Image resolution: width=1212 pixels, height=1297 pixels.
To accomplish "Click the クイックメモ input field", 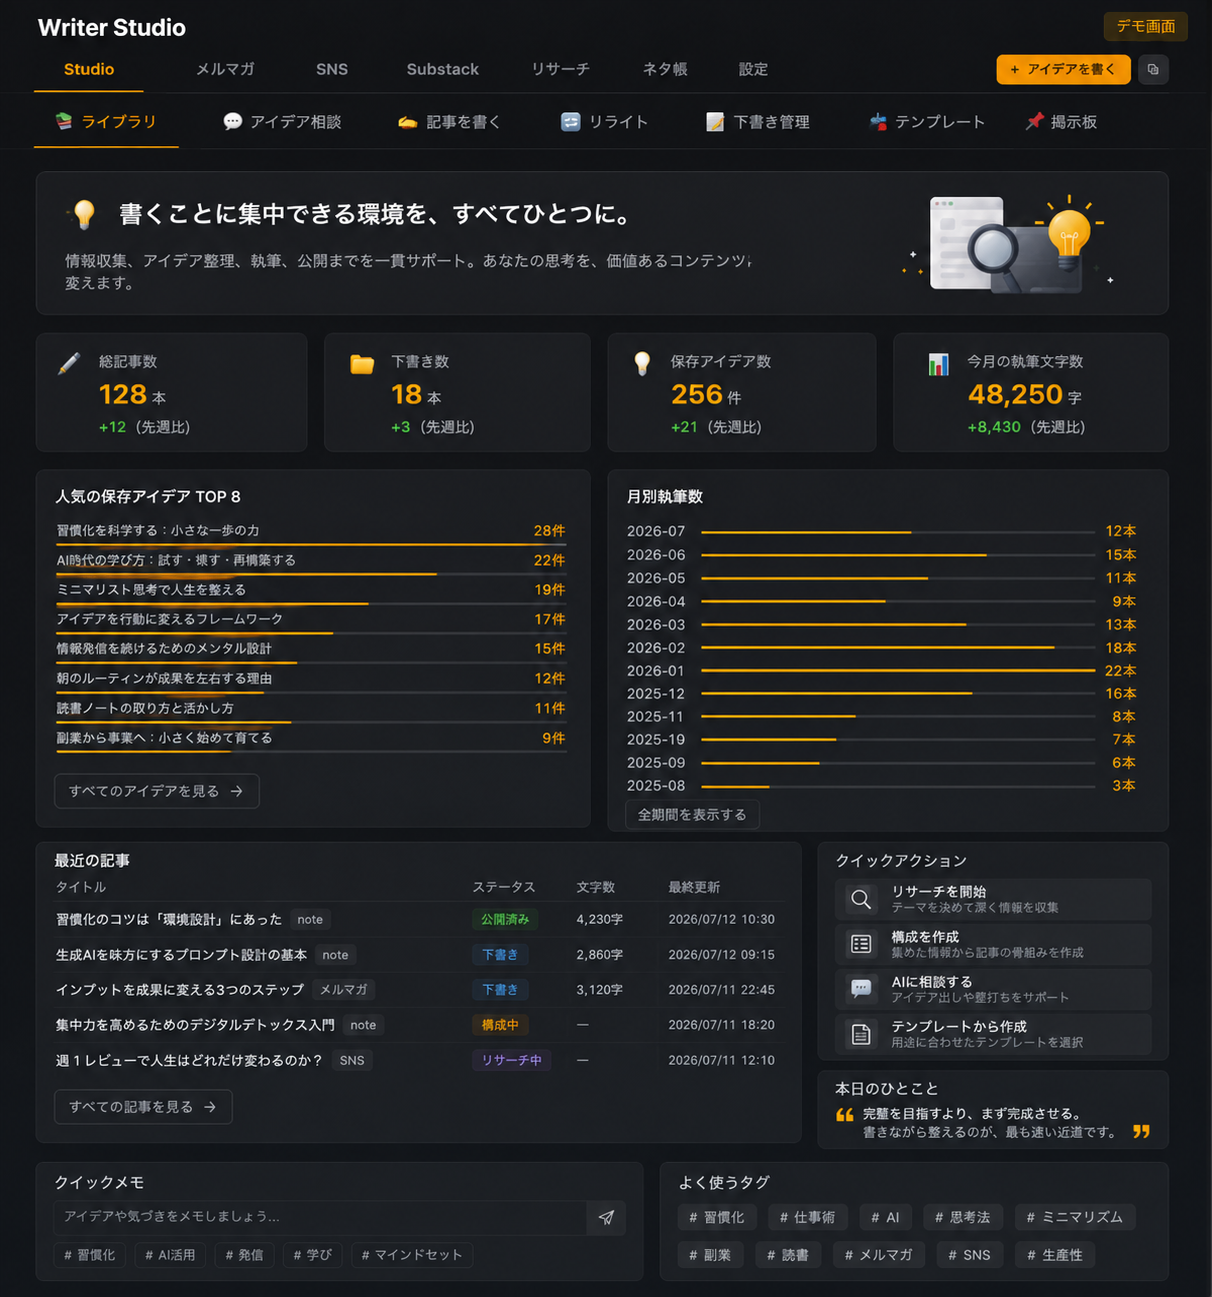I will click(320, 1217).
